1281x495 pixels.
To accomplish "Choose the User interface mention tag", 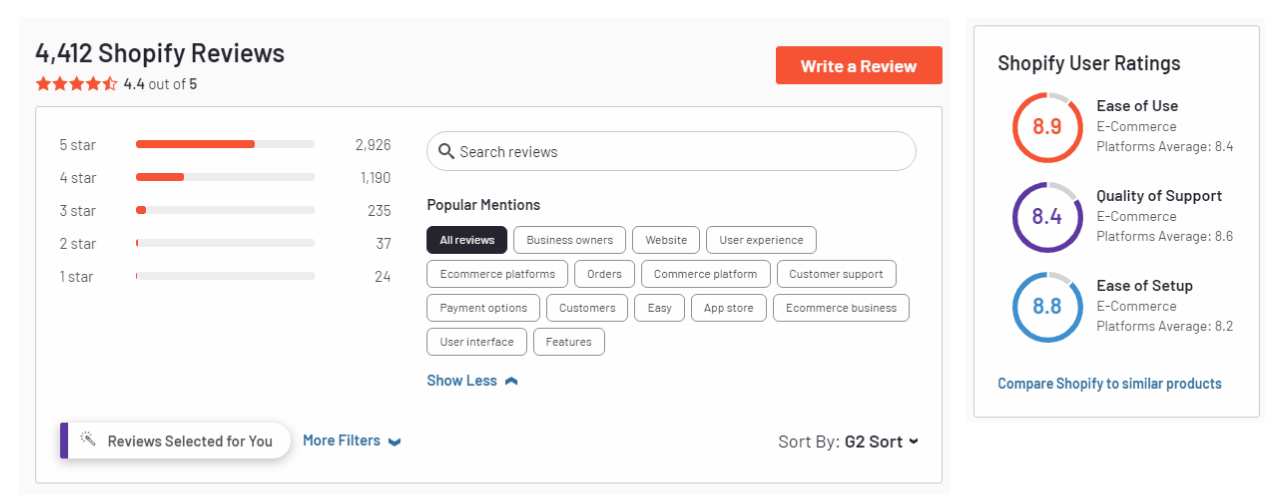I will click(477, 342).
